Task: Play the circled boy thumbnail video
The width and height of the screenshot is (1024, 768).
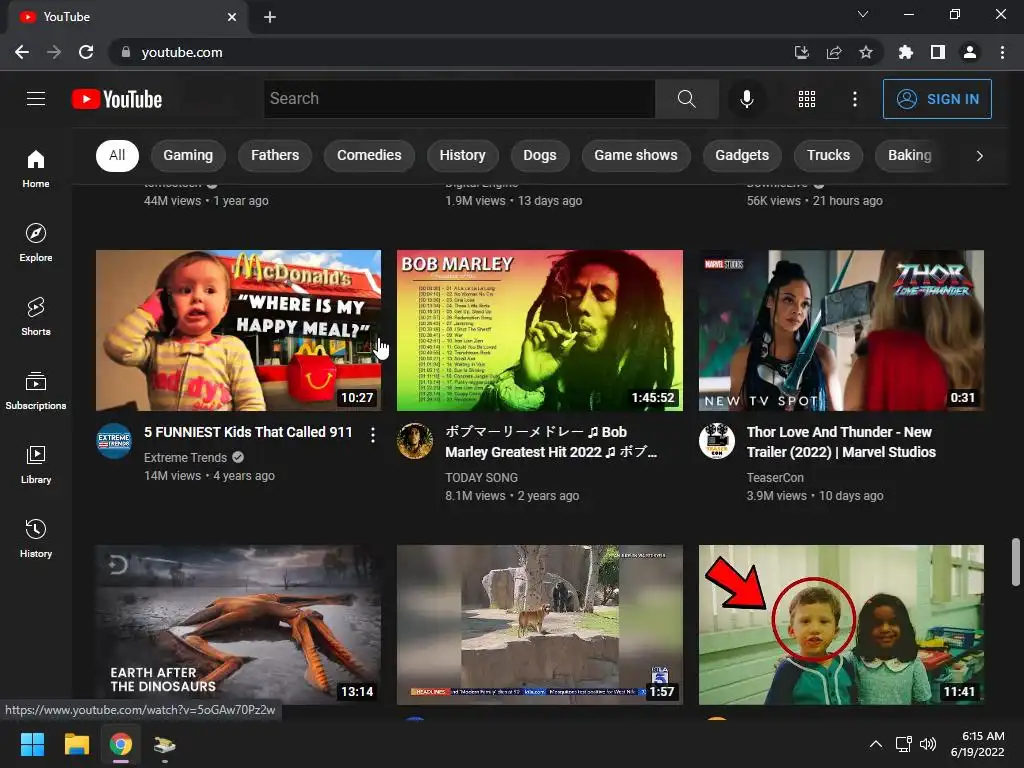Action: (841, 625)
